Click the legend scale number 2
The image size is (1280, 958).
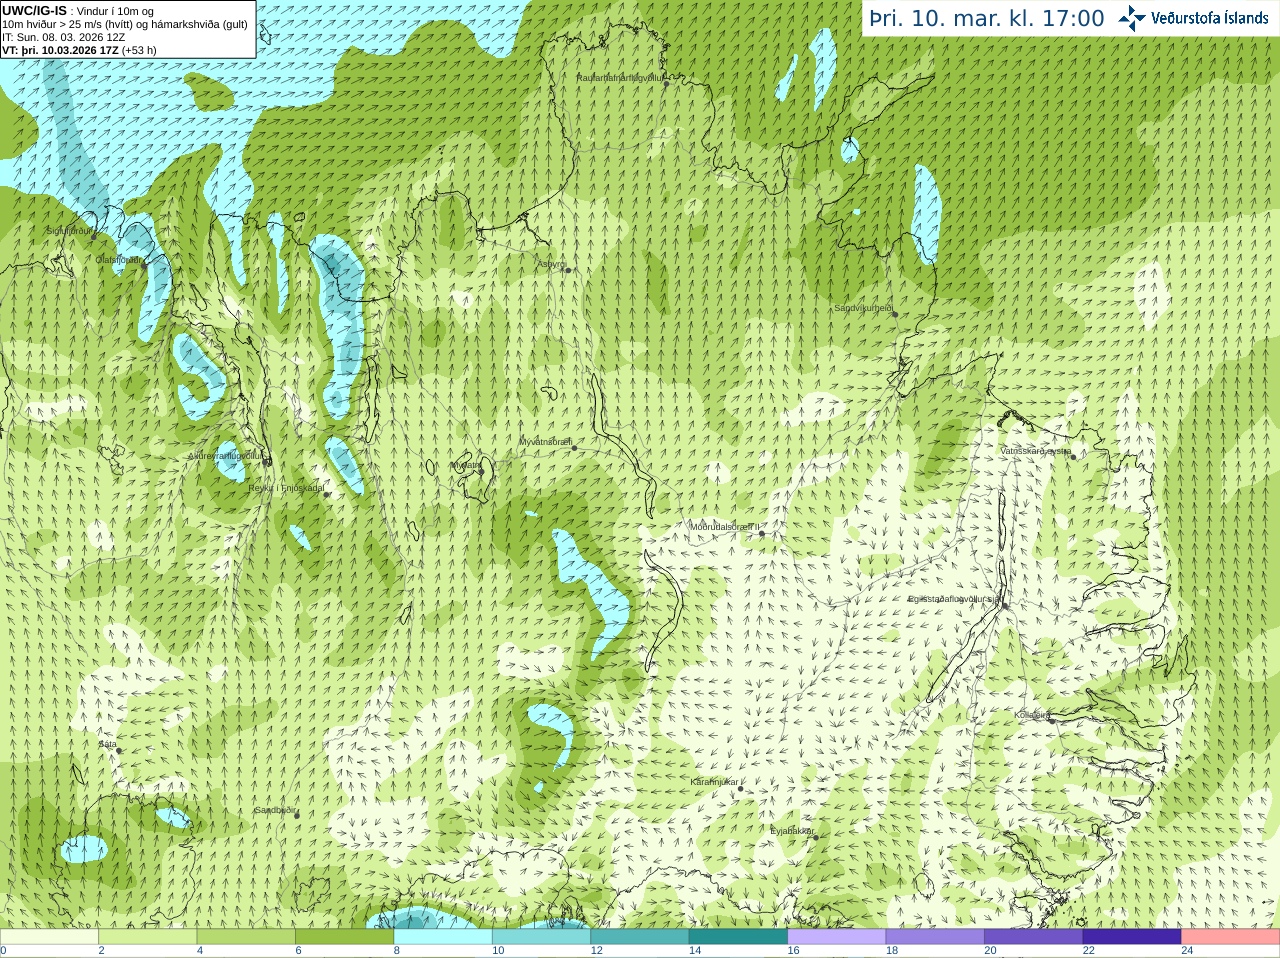[x=101, y=951]
